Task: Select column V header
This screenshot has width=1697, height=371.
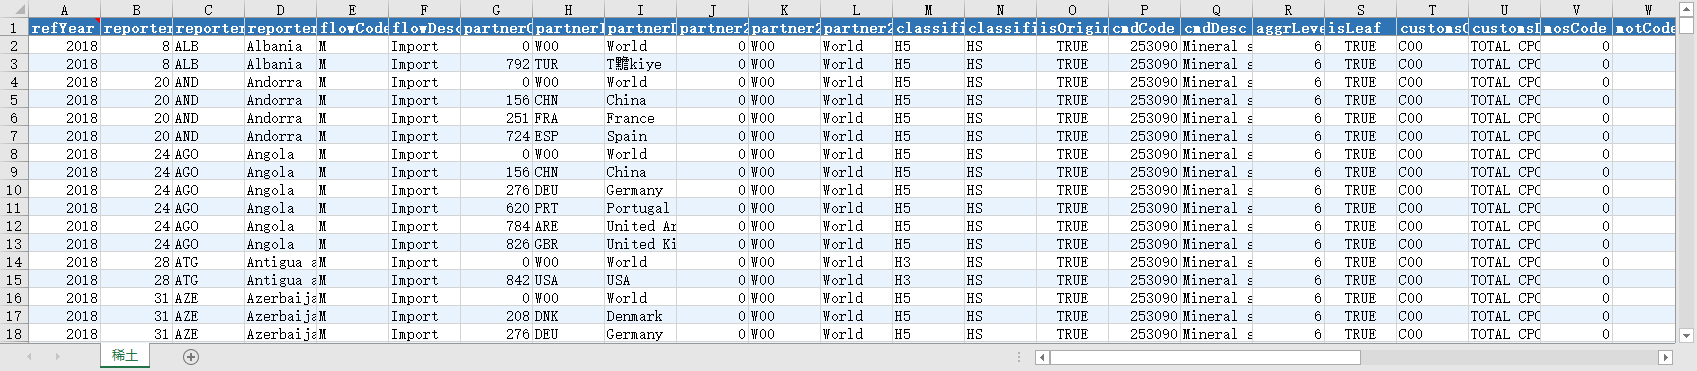Action: coord(1576,10)
